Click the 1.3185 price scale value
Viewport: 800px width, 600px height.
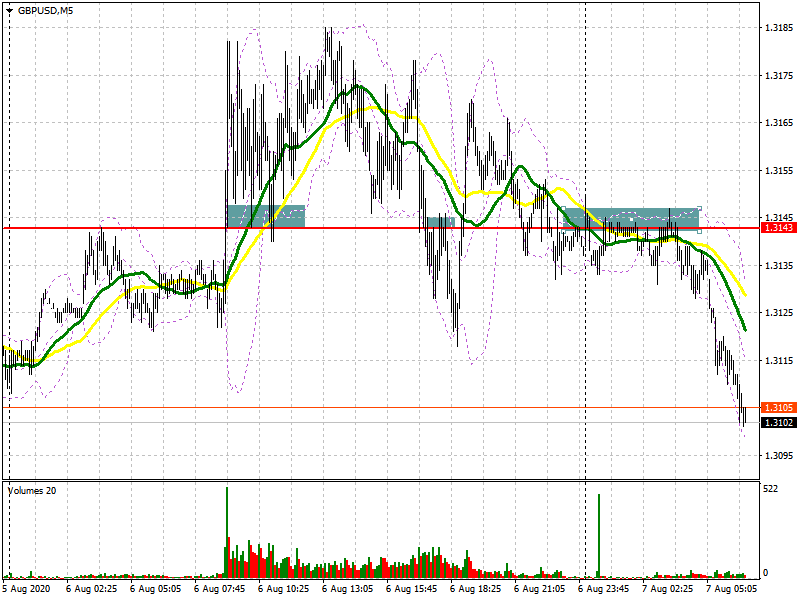click(x=779, y=28)
